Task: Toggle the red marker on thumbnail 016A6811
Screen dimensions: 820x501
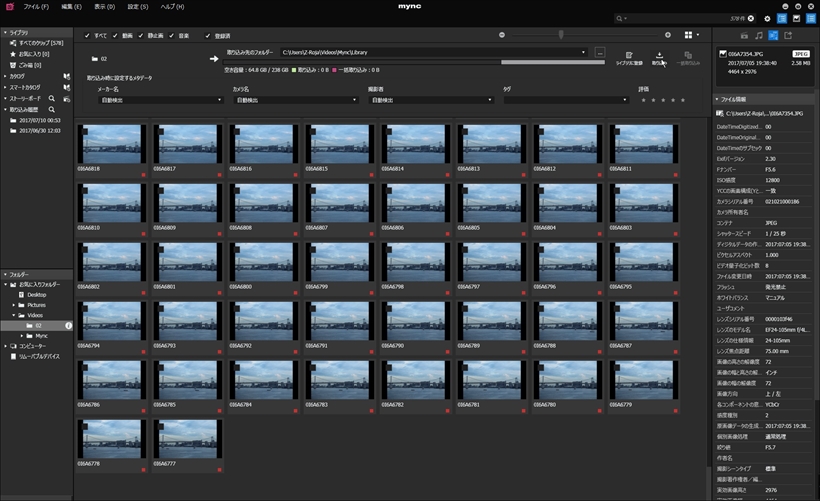Action: (675, 175)
